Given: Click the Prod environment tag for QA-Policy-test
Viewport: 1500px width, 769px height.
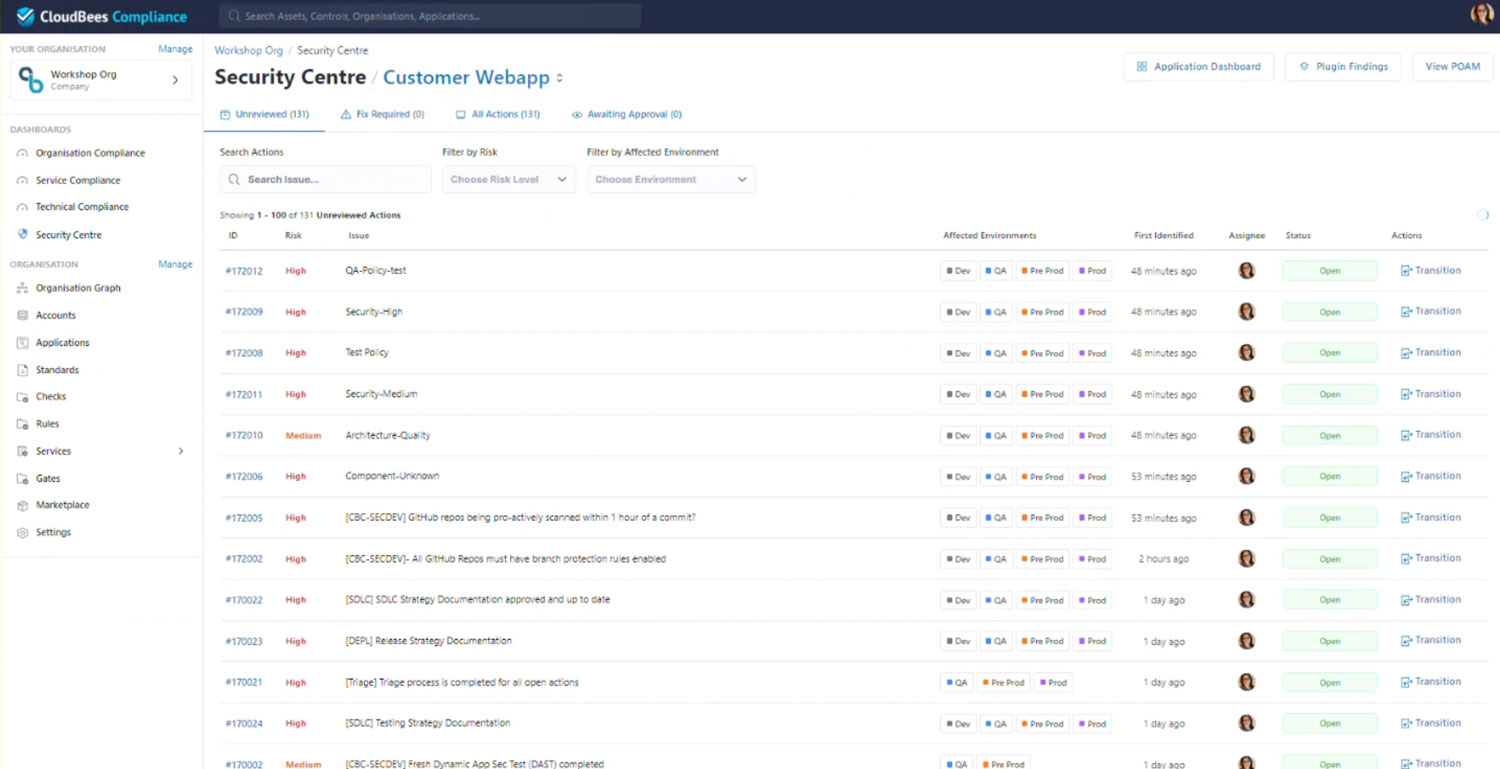Looking at the screenshot, I should [1092, 271].
